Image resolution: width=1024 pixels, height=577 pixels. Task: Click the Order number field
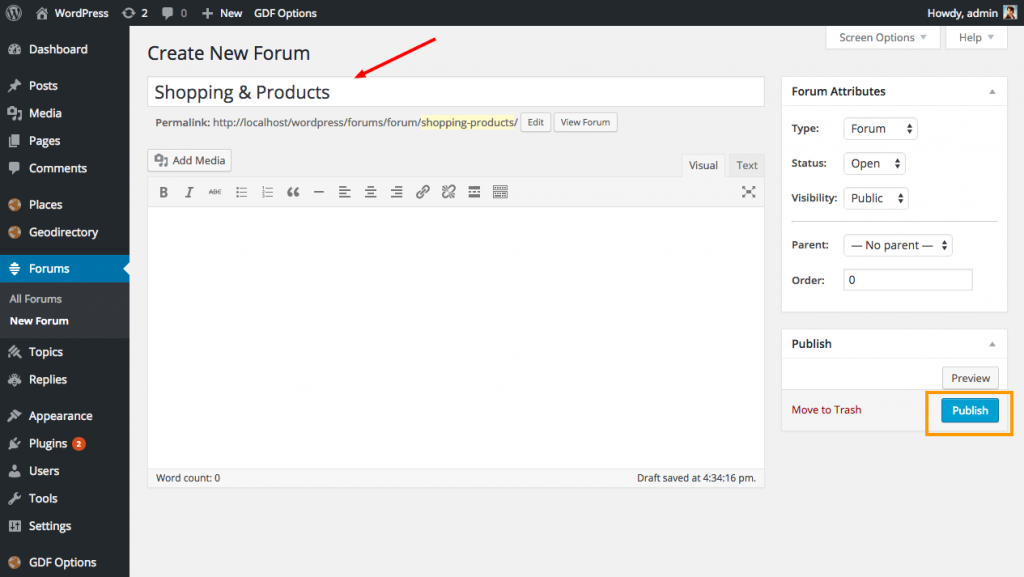tap(908, 280)
